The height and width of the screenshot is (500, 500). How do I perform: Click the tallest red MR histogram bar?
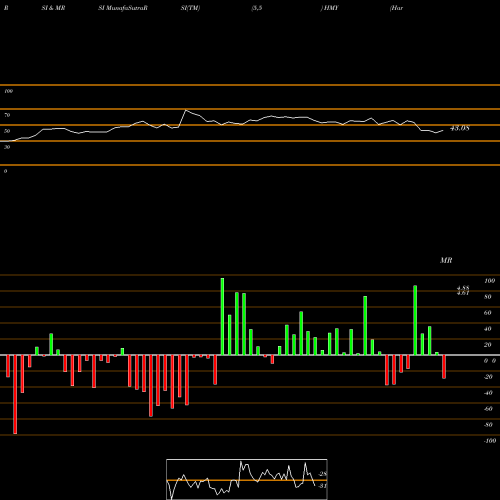[15, 394]
